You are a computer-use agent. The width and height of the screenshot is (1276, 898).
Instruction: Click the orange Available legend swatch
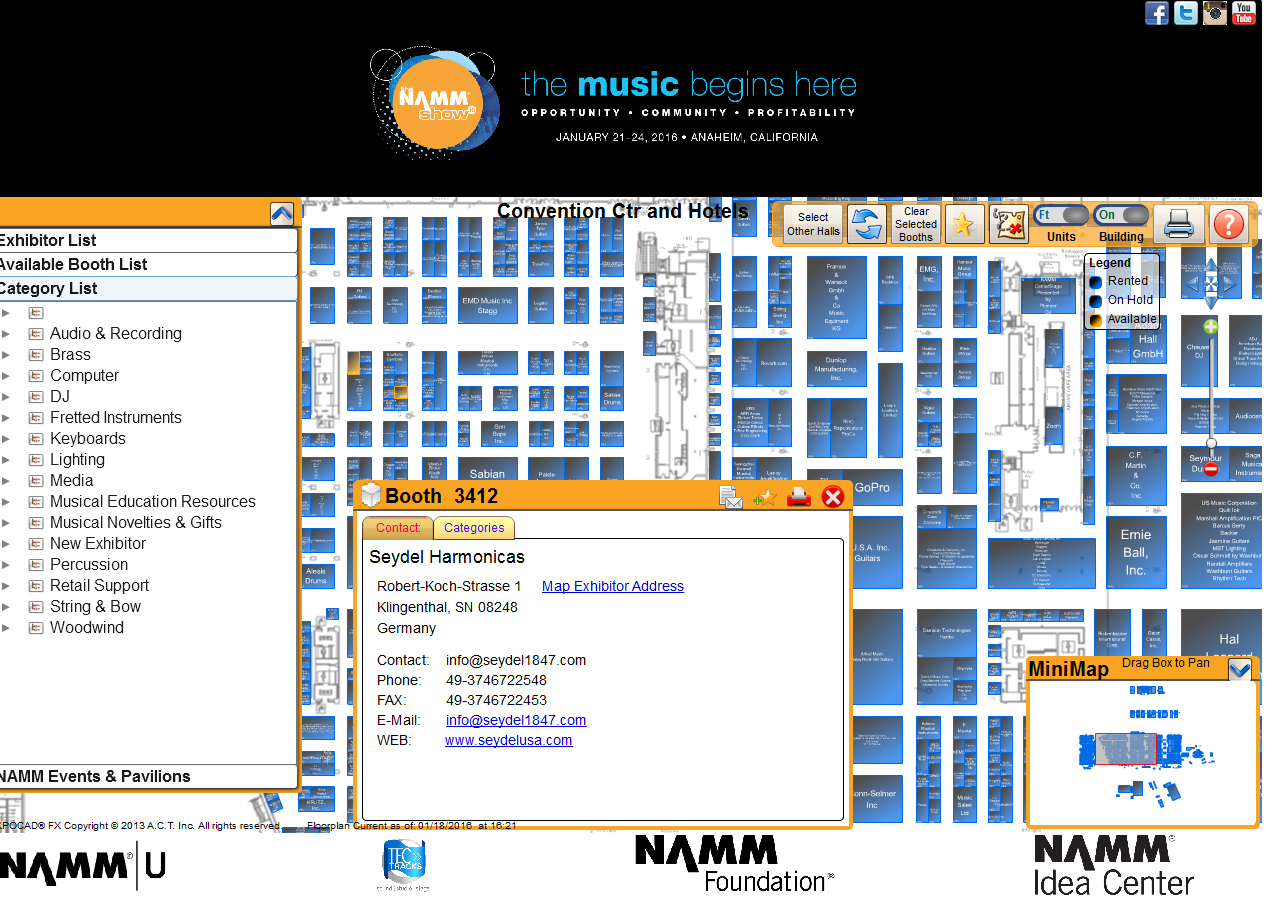(x=1096, y=320)
